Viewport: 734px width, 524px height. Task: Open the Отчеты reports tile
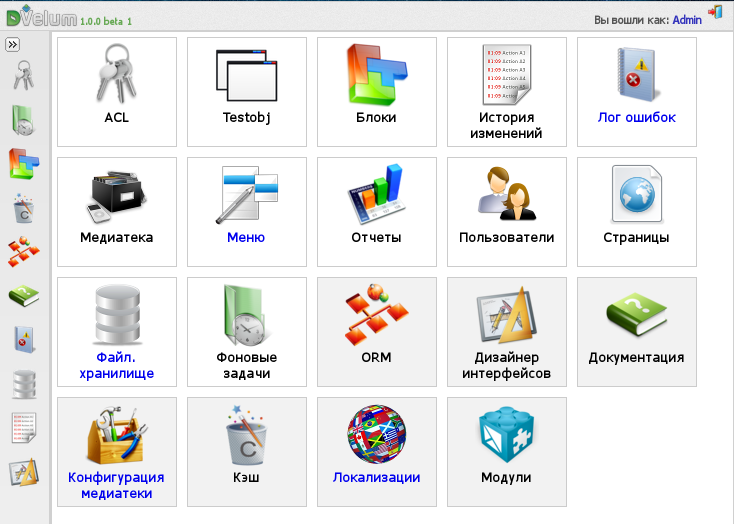[x=377, y=212]
